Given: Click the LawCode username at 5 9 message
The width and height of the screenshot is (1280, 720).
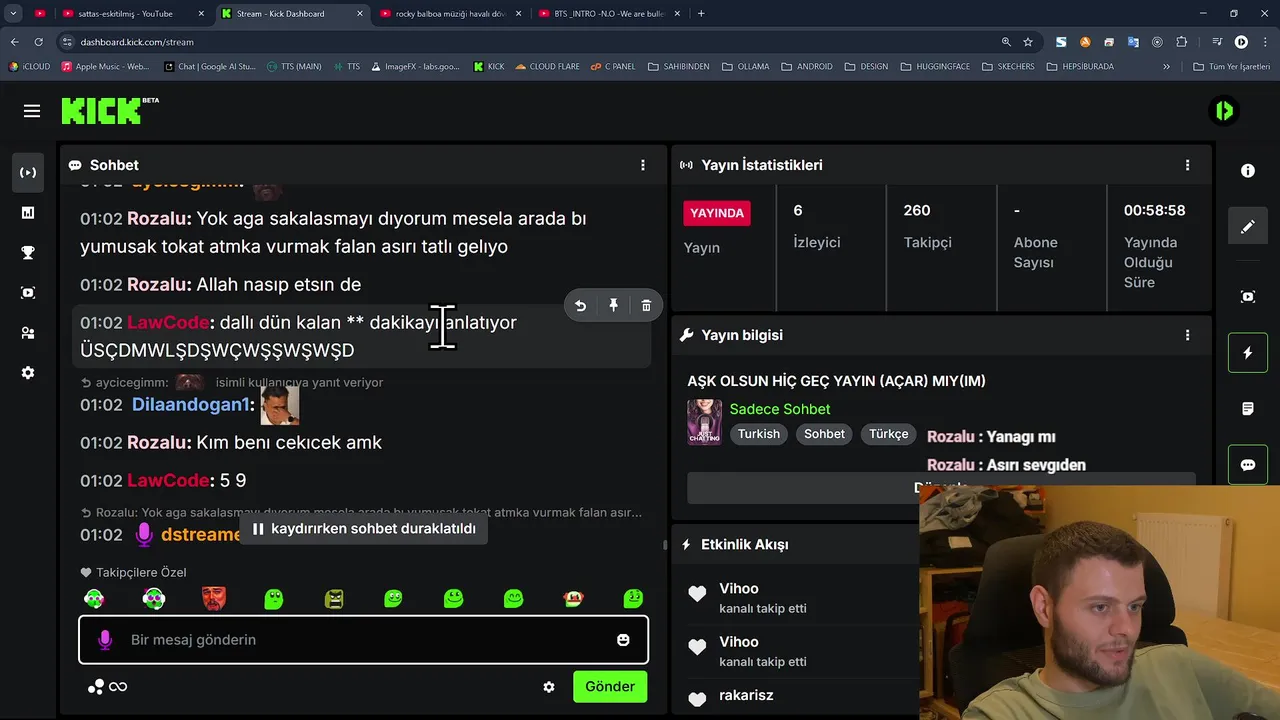Looking at the screenshot, I should coord(168,481).
